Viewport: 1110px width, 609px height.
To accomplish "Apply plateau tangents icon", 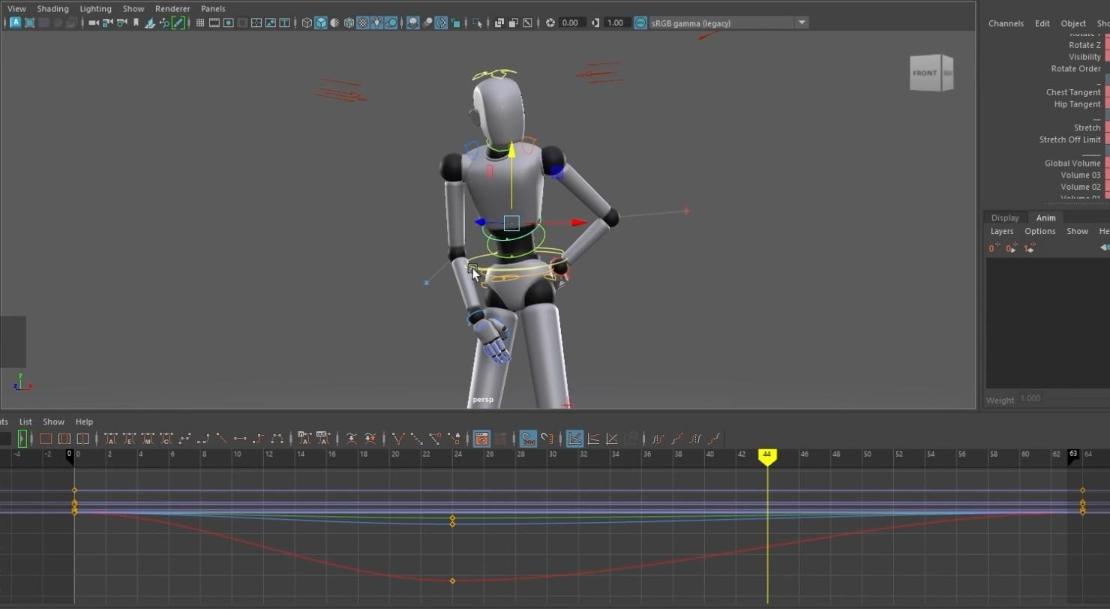I will (277, 439).
